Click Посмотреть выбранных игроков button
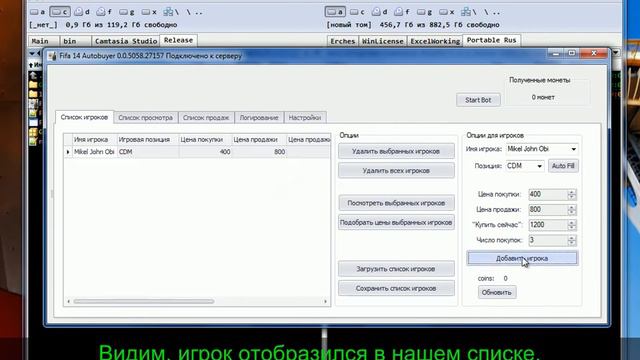The width and height of the screenshot is (640, 360). [396, 203]
